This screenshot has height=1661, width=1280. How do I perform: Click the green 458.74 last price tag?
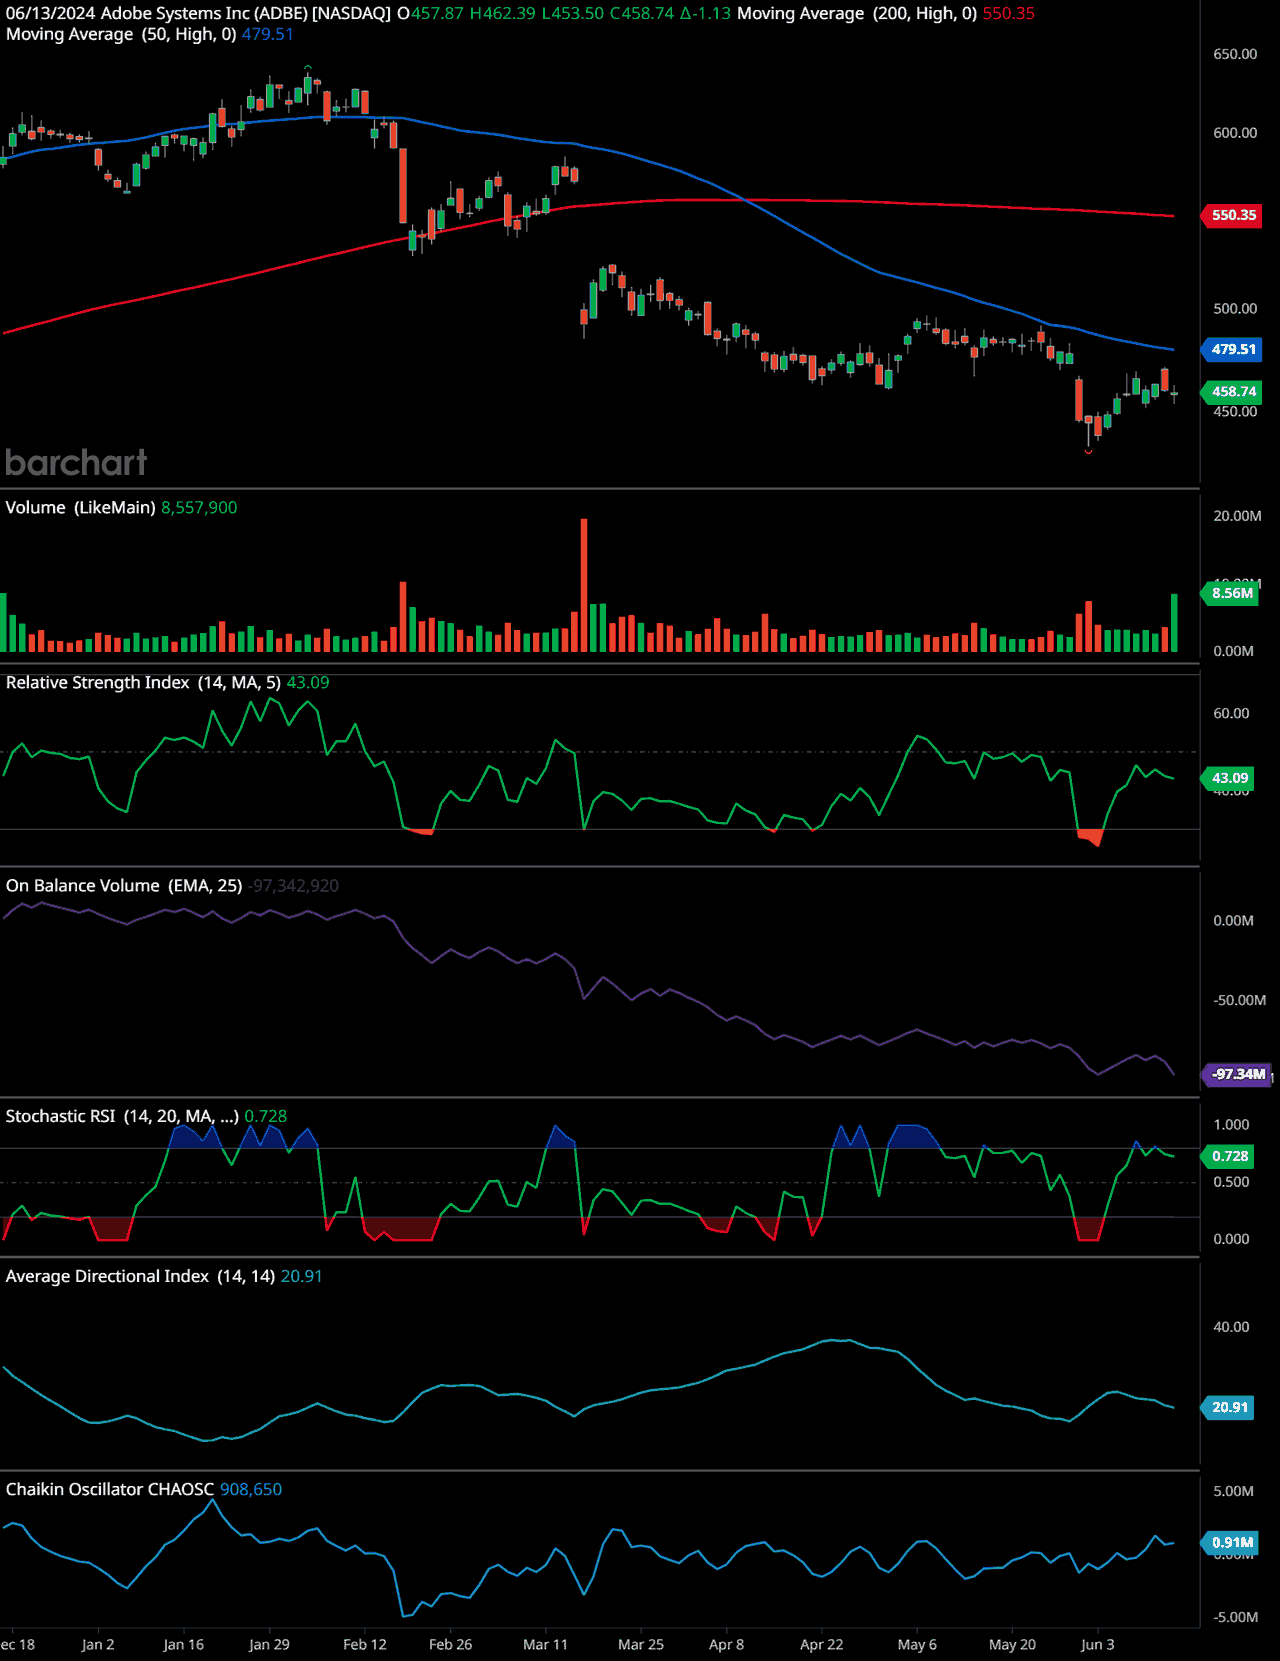point(1233,392)
